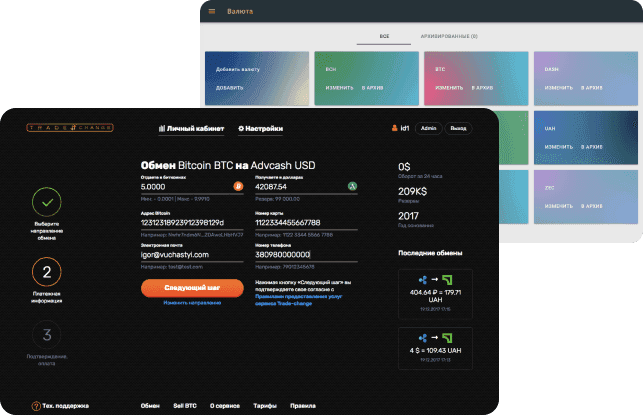Click the Ripple icon in 4 $ exchange card
This screenshot has width=643, height=415.
423,338
